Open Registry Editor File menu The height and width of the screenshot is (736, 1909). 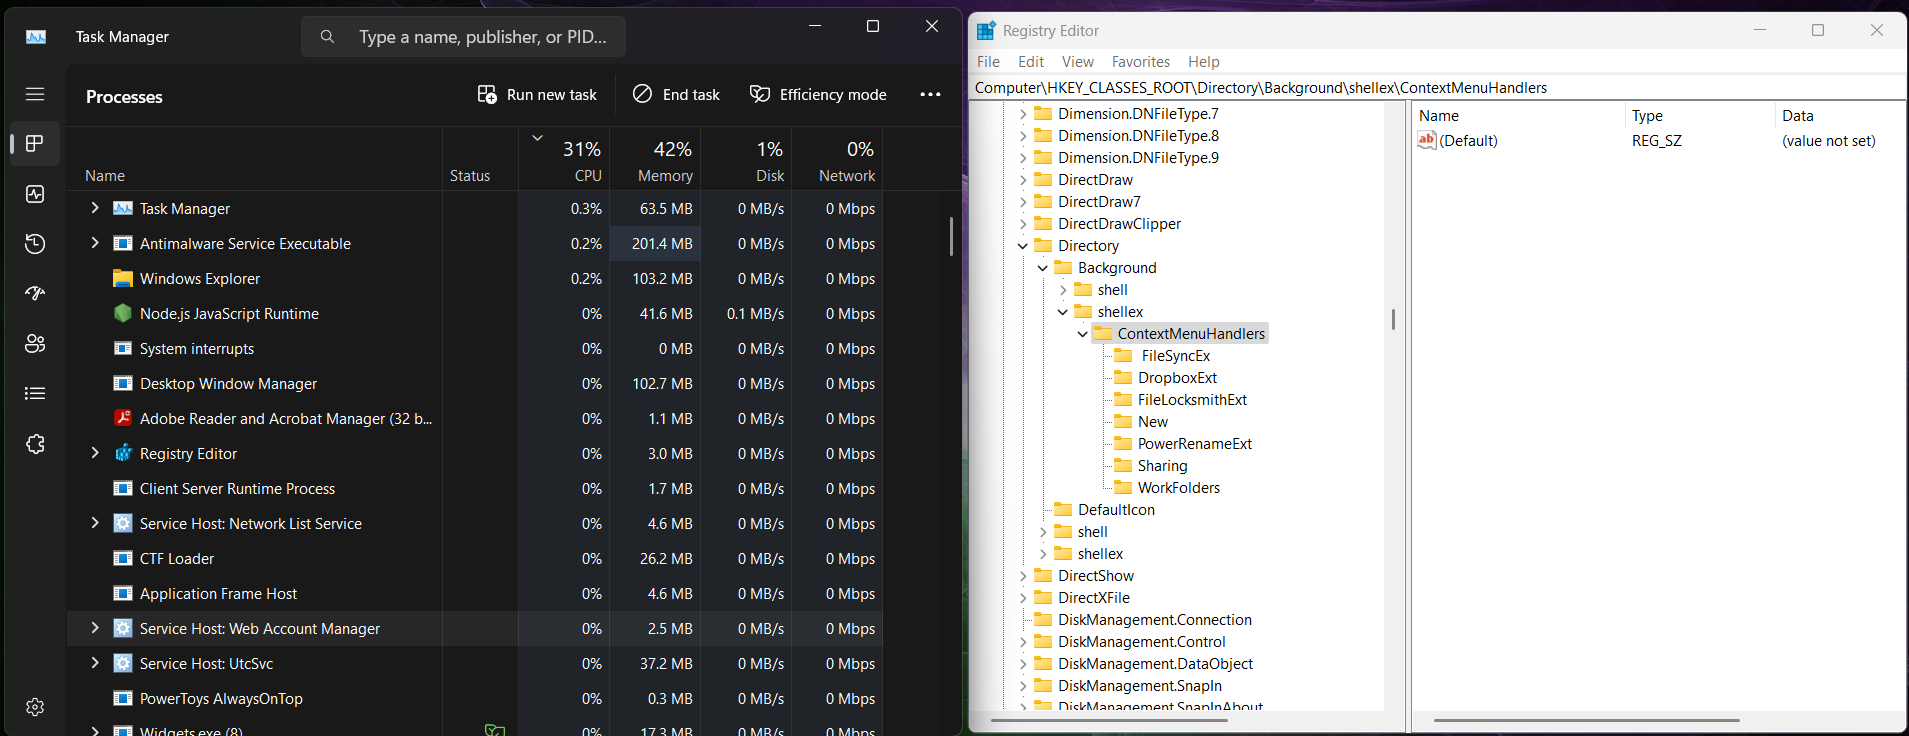coord(988,62)
